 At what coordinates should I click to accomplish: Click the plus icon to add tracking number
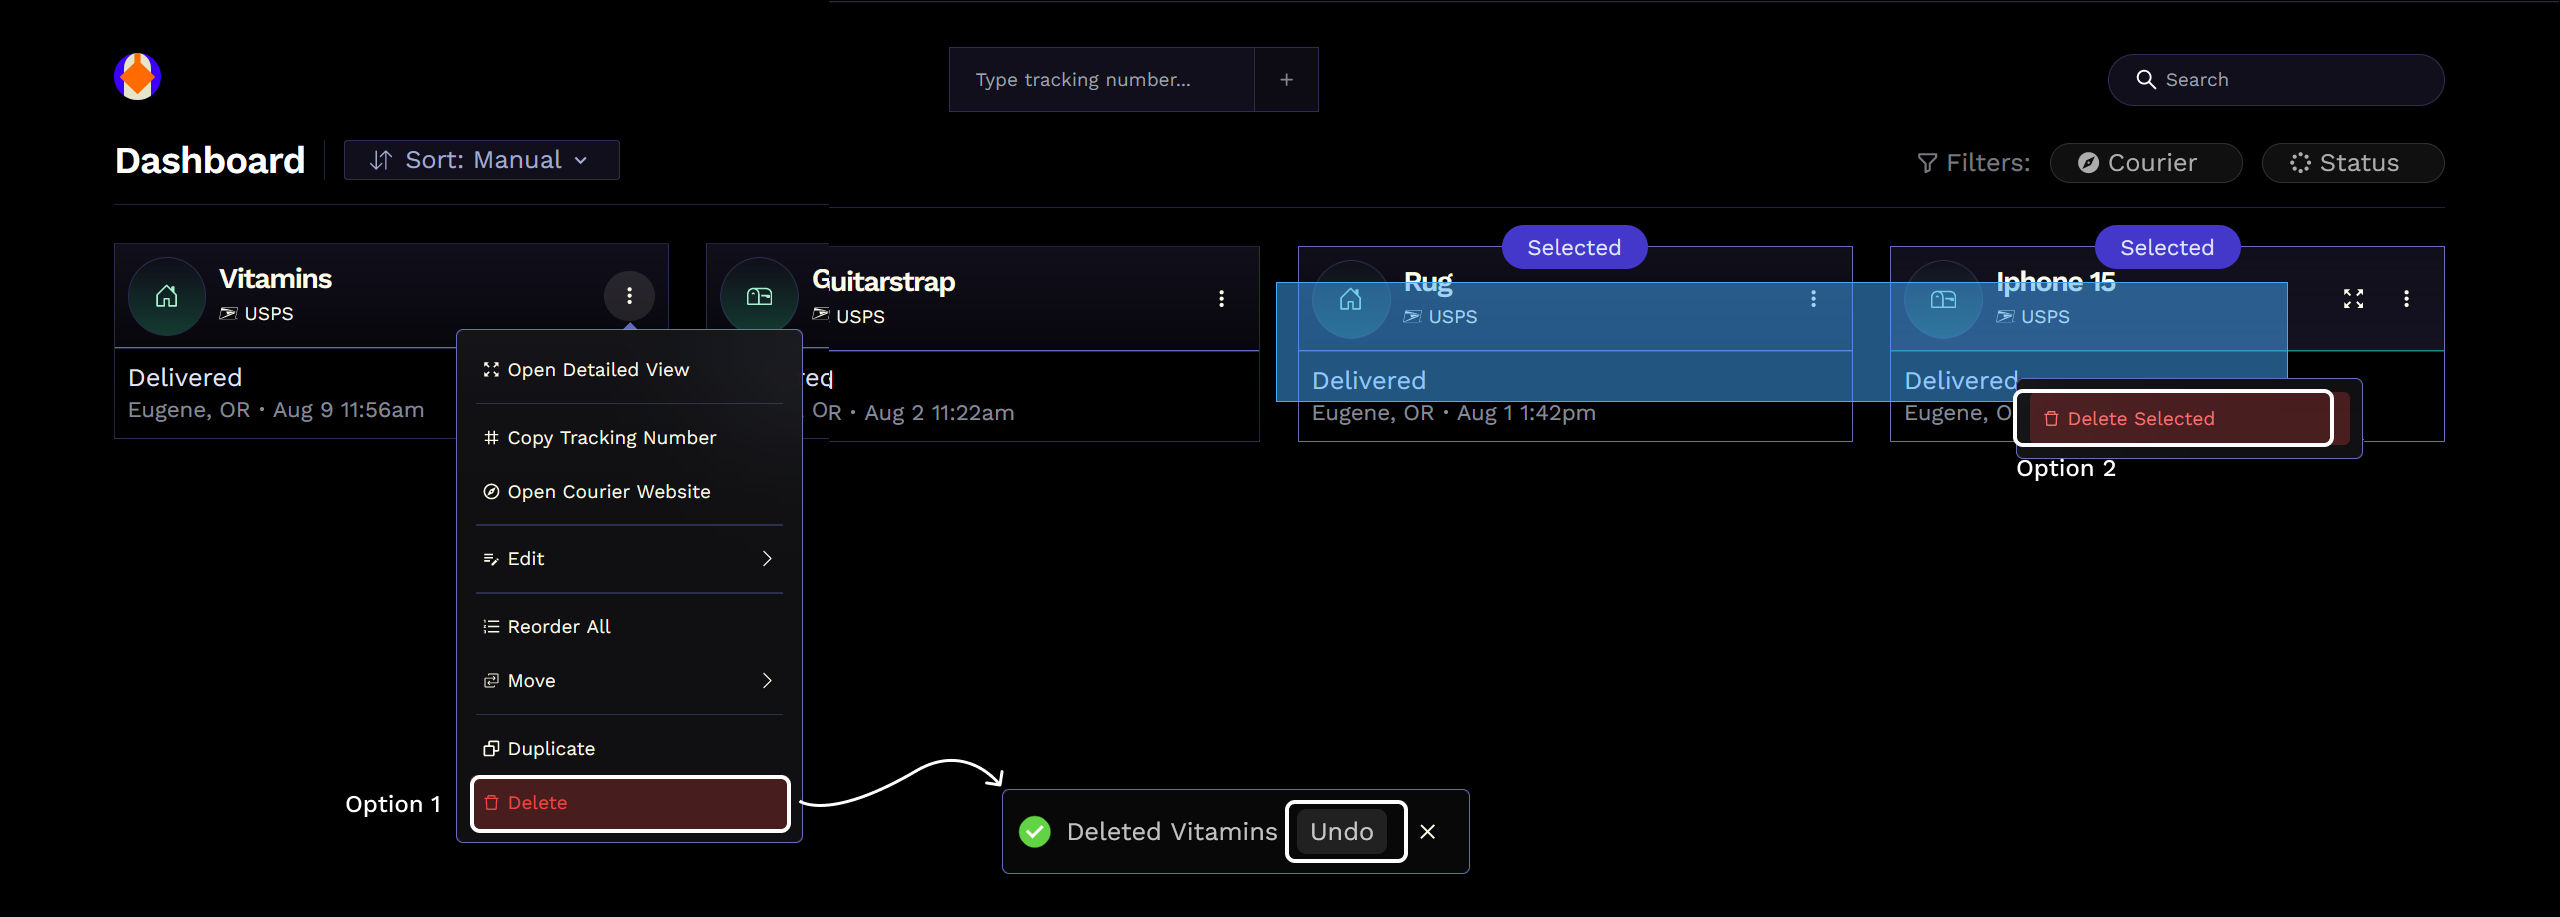(x=1286, y=80)
